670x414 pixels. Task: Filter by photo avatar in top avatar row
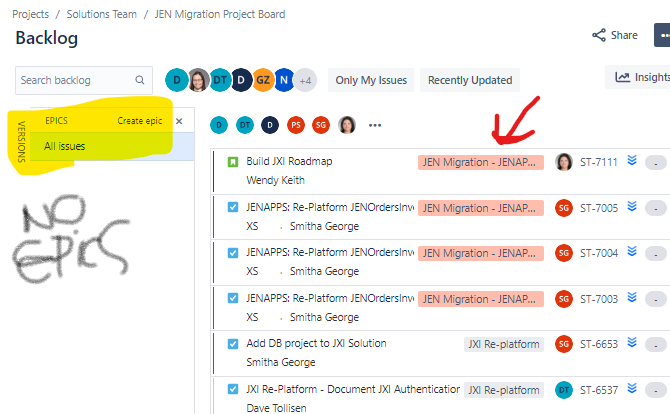point(198,80)
